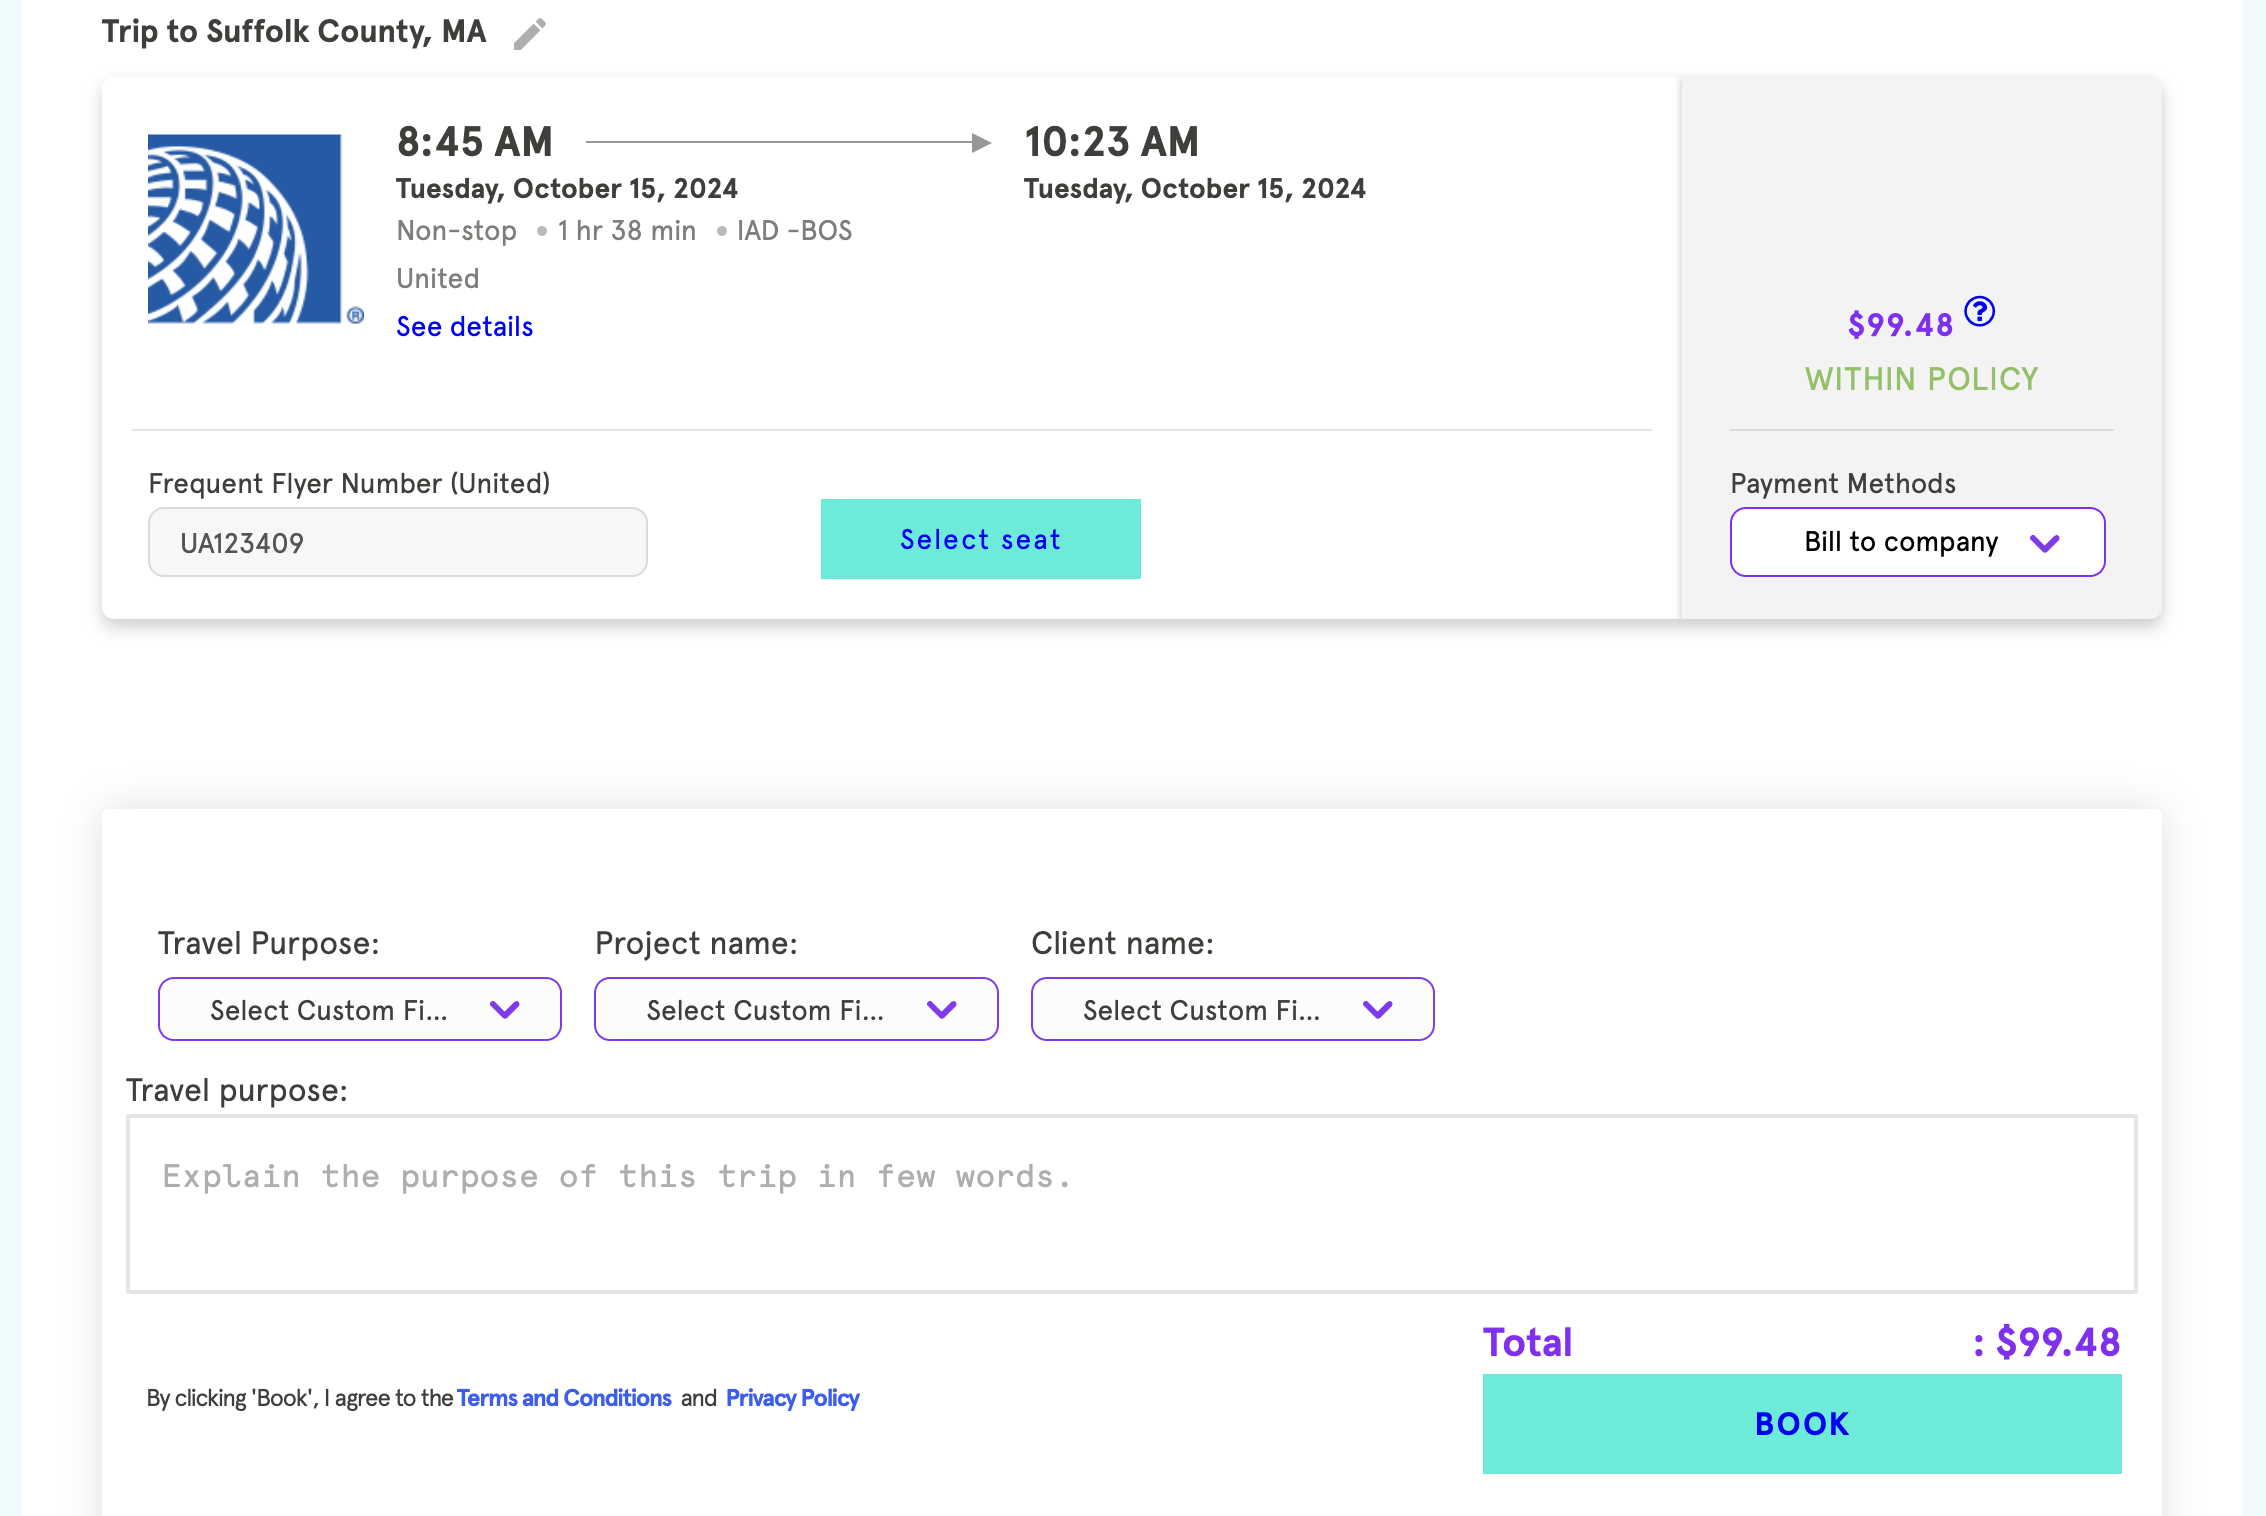The height and width of the screenshot is (1516, 2266).
Task: Focus the travel purpose explanation text area
Action: tap(1131, 1204)
